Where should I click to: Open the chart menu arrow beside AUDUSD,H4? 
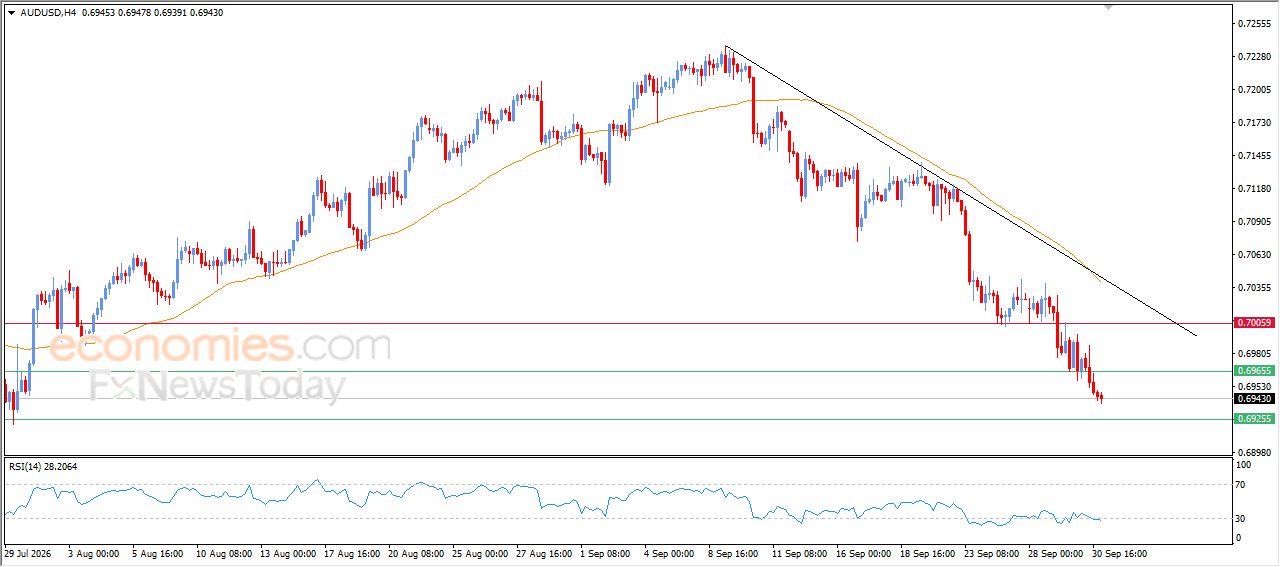pyautogui.click(x=11, y=13)
